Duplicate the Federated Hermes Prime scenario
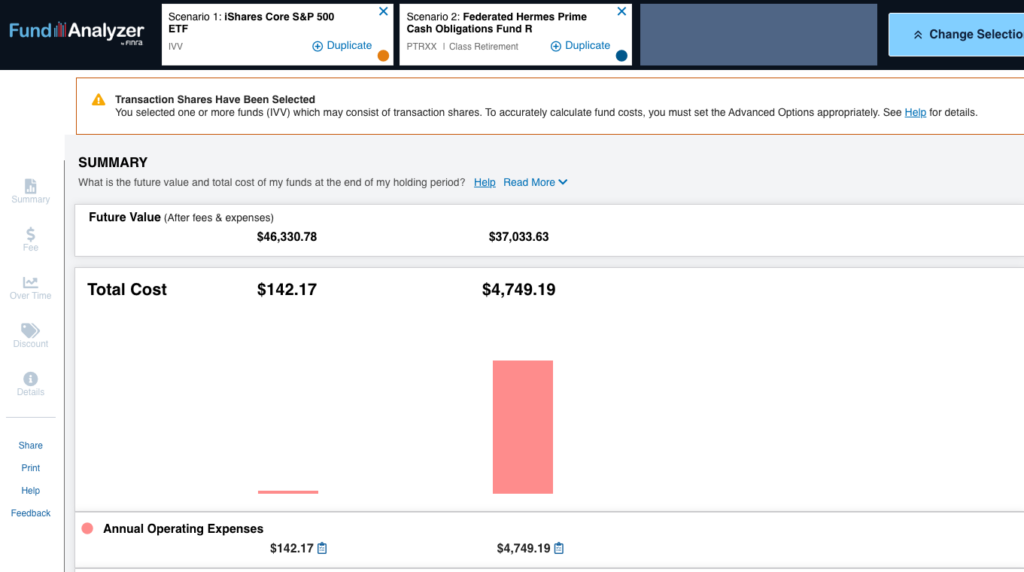Image resolution: width=1024 pixels, height=572 pixels. click(580, 46)
